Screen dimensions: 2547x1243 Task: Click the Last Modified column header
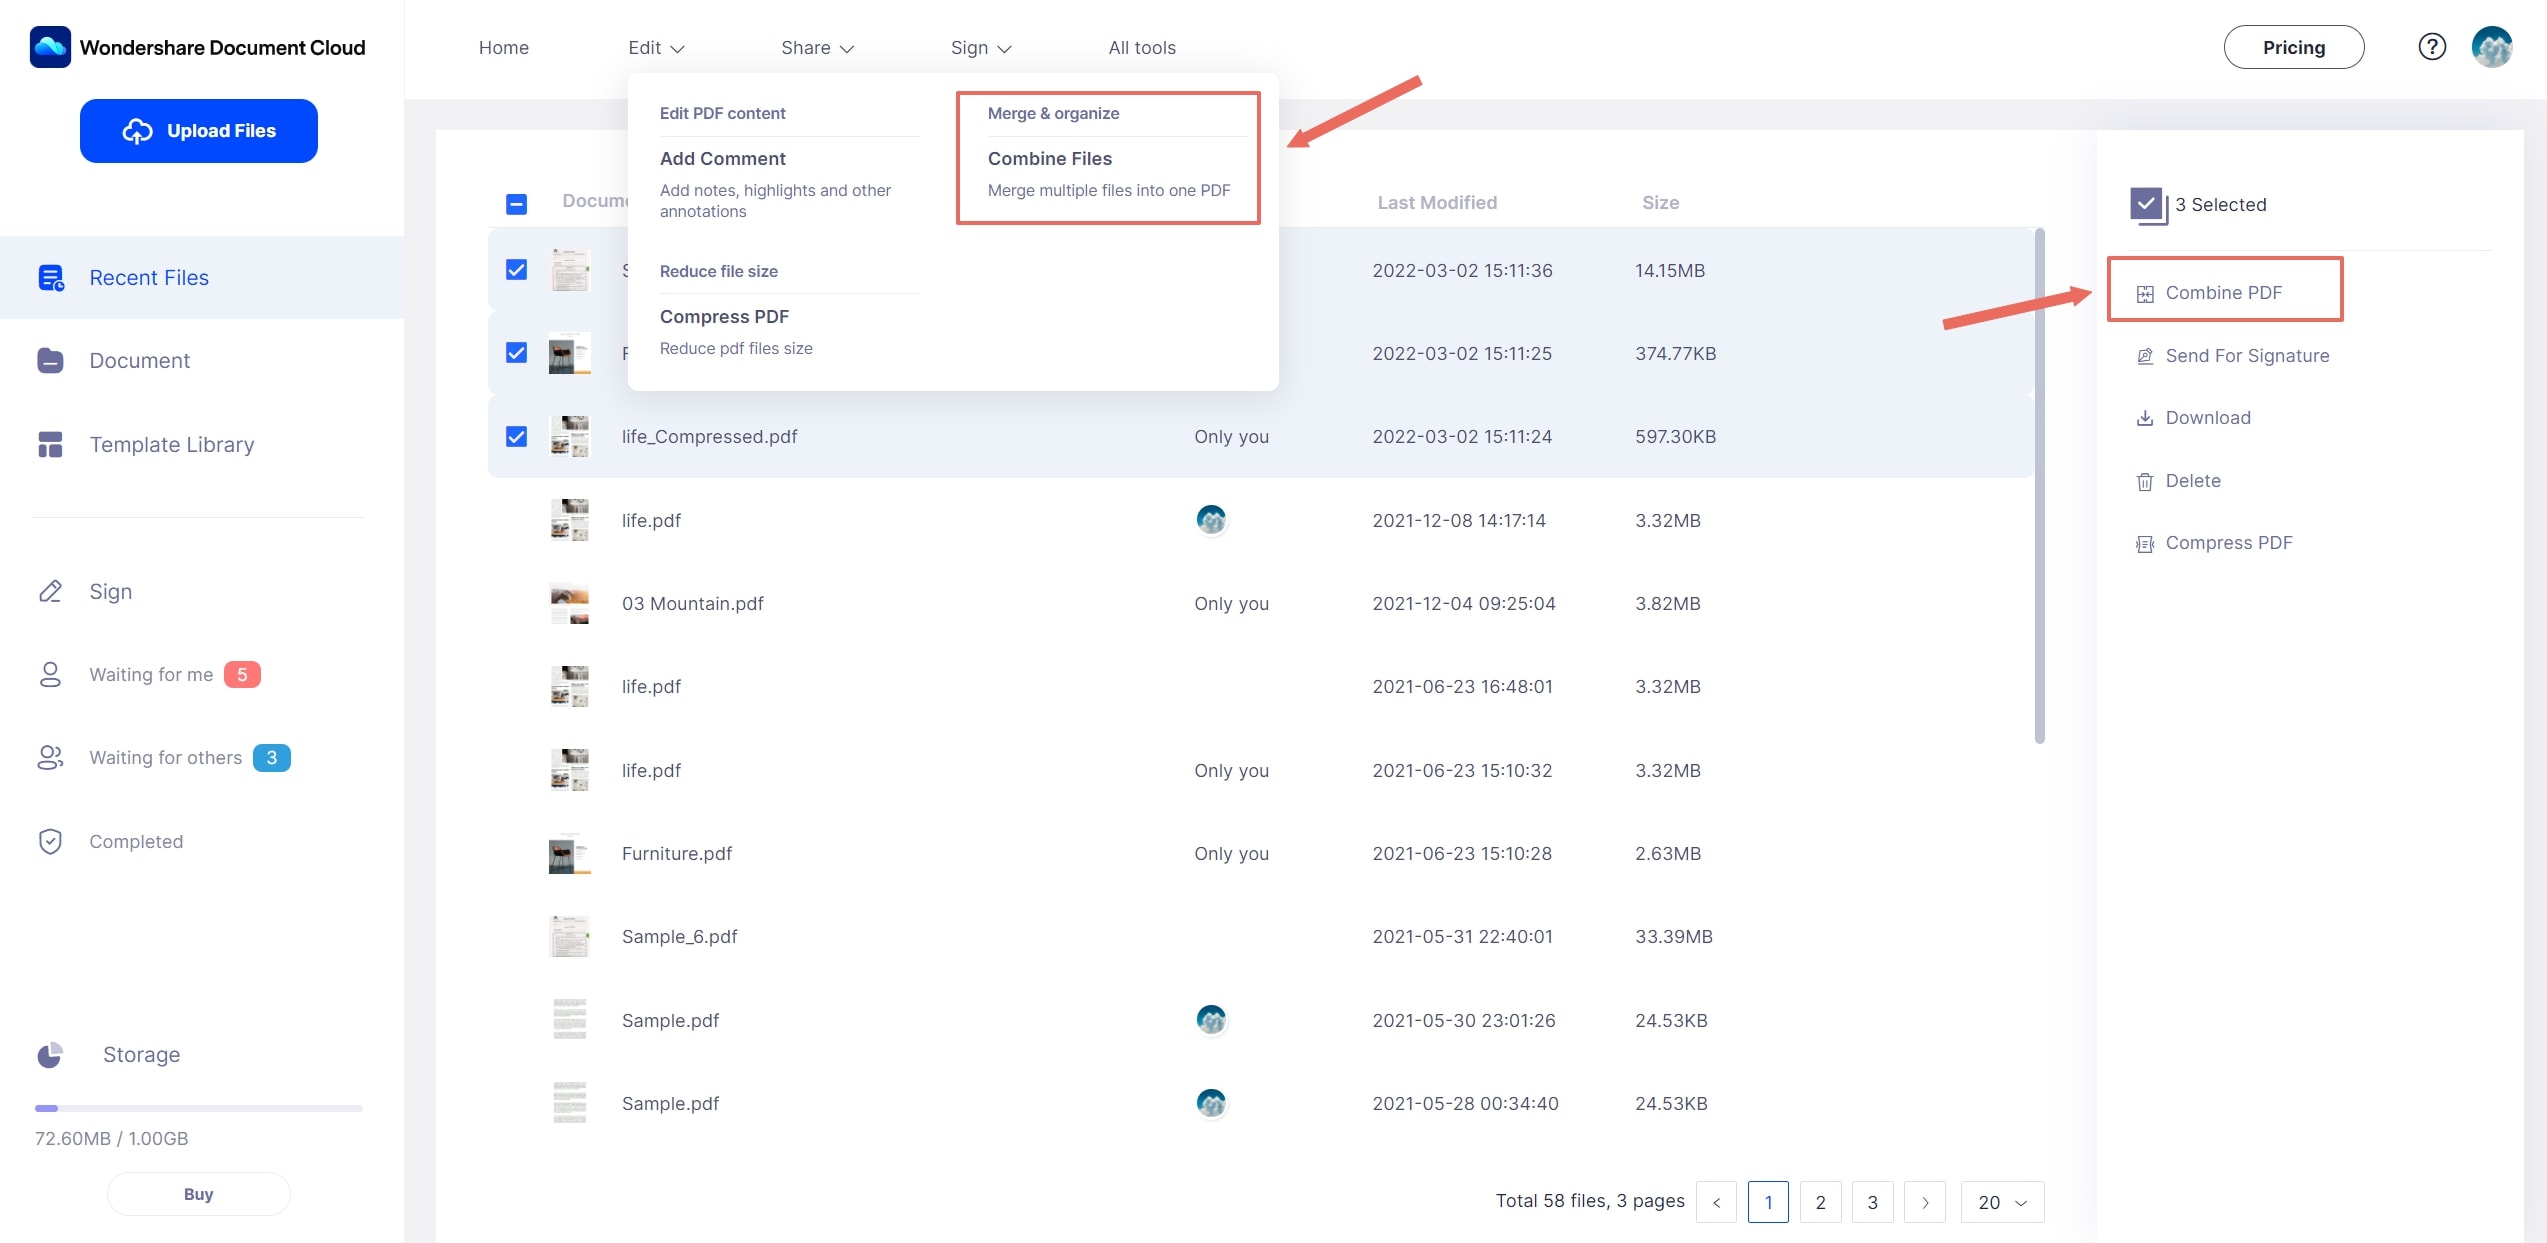point(1437,203)
